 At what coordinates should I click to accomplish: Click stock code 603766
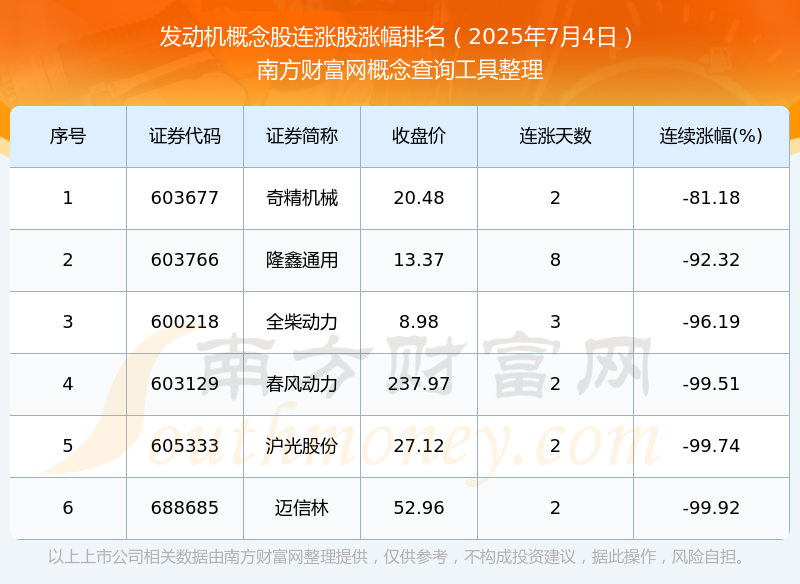pyautogui.click(x=185, y=260)
